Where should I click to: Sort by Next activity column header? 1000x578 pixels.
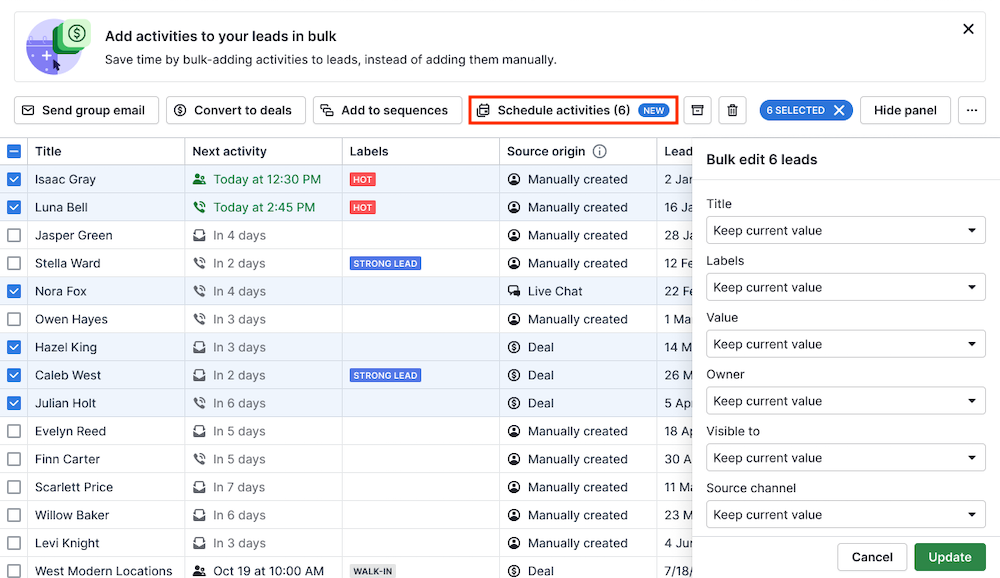(x=230, y=152)
